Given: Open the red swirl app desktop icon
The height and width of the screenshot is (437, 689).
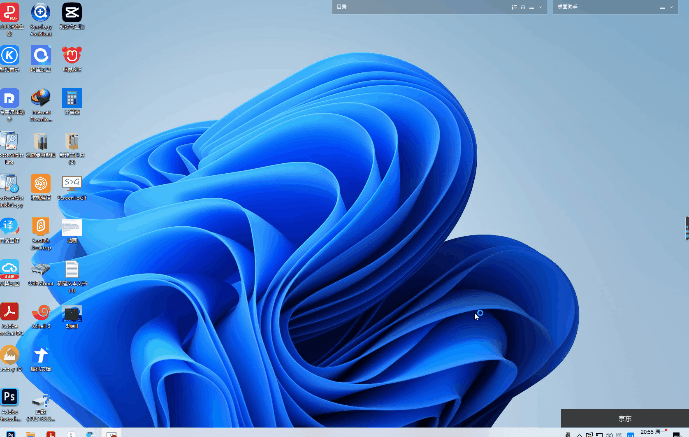Looking at the screenshot, I should (x=41, y=311).
